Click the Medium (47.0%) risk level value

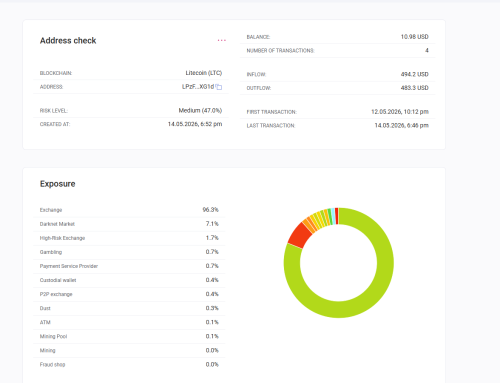200,110
